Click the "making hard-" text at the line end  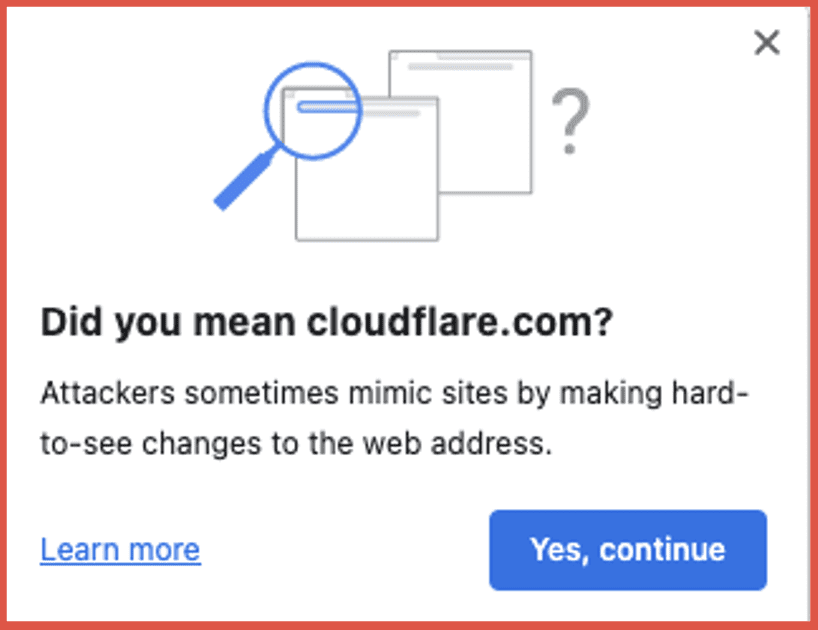655,393
